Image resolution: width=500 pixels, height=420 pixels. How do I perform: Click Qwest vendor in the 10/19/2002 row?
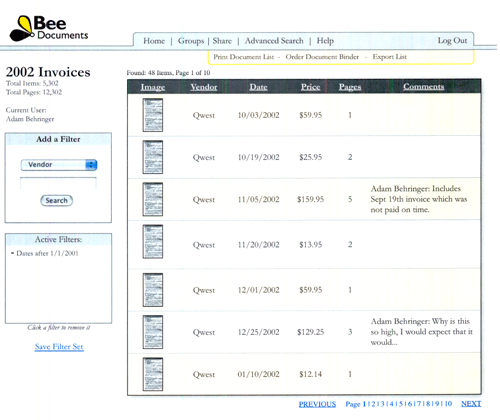(204, 157)
